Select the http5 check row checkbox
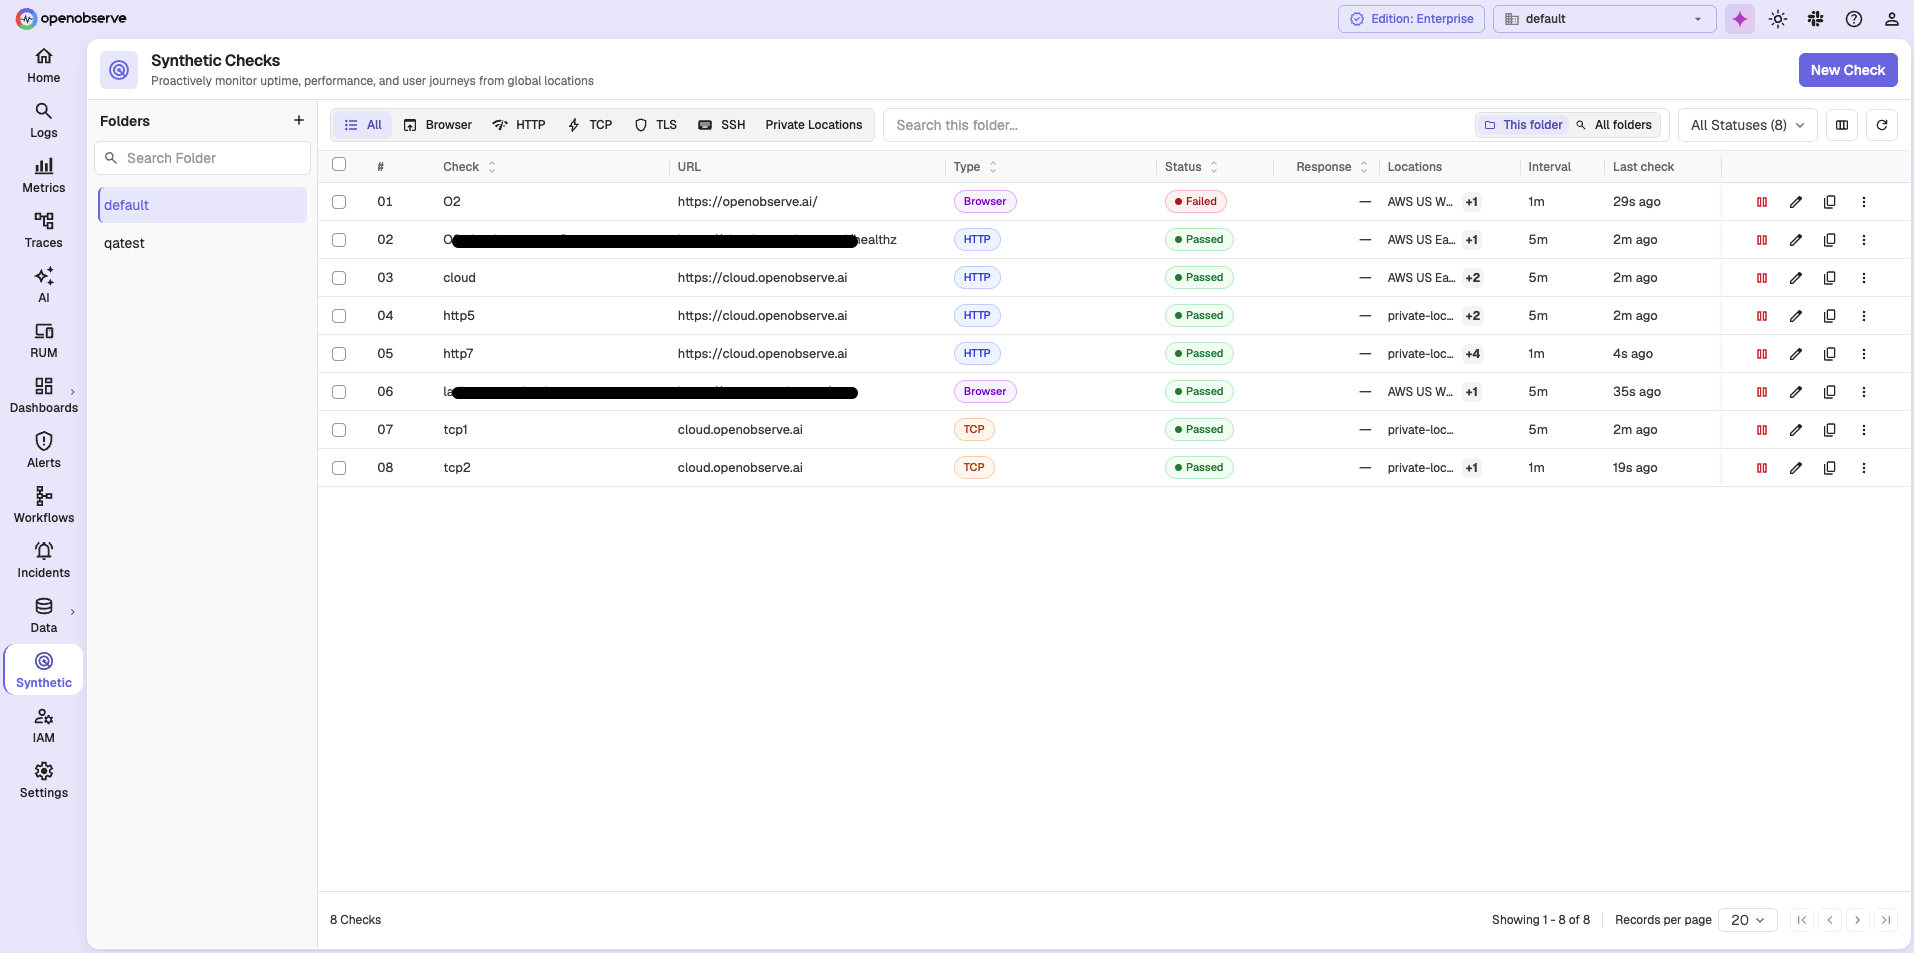This screenshot has height=953, width=1914. (x=339, y=316)
